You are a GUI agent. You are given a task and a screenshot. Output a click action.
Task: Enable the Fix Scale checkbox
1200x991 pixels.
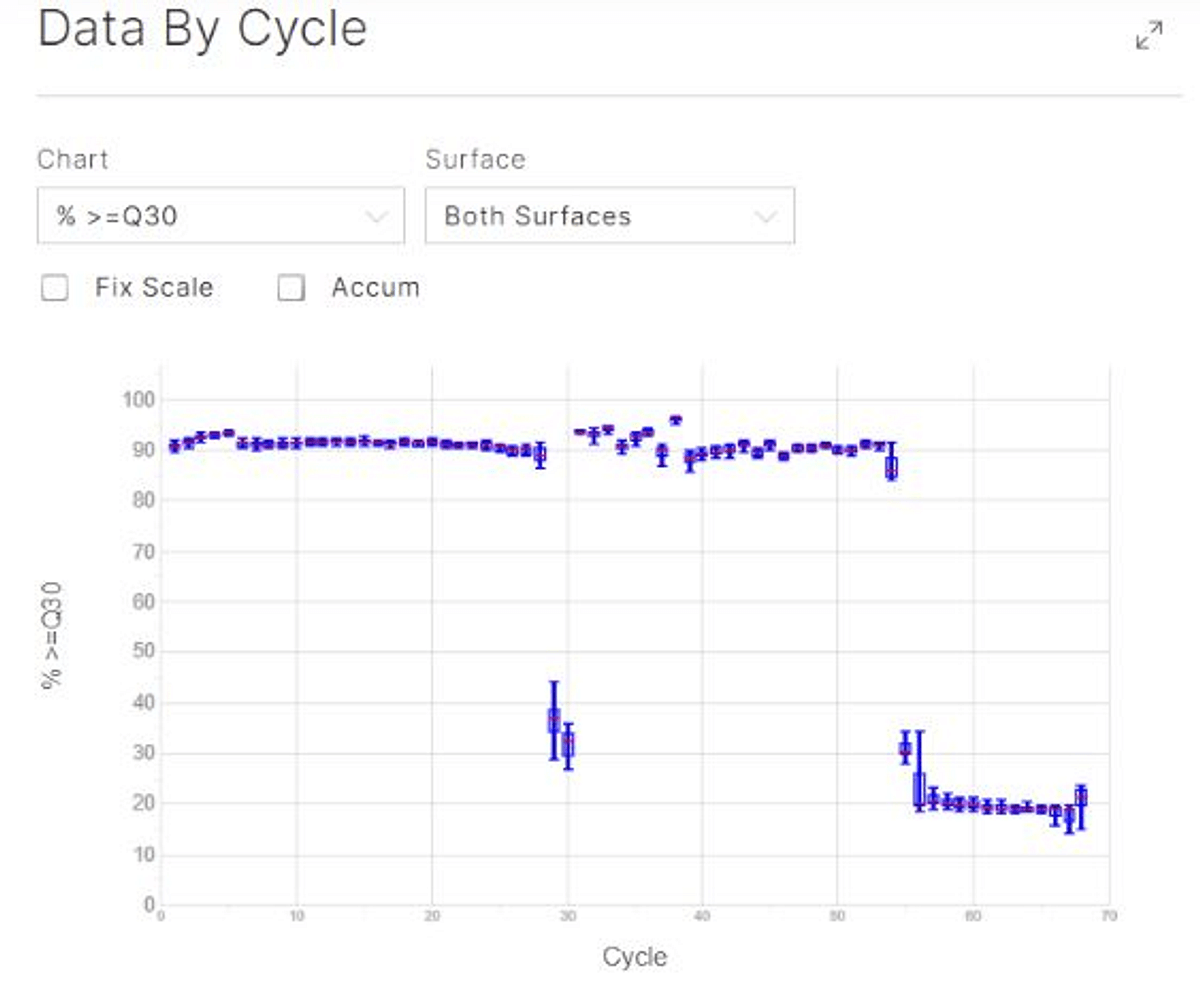54,288
